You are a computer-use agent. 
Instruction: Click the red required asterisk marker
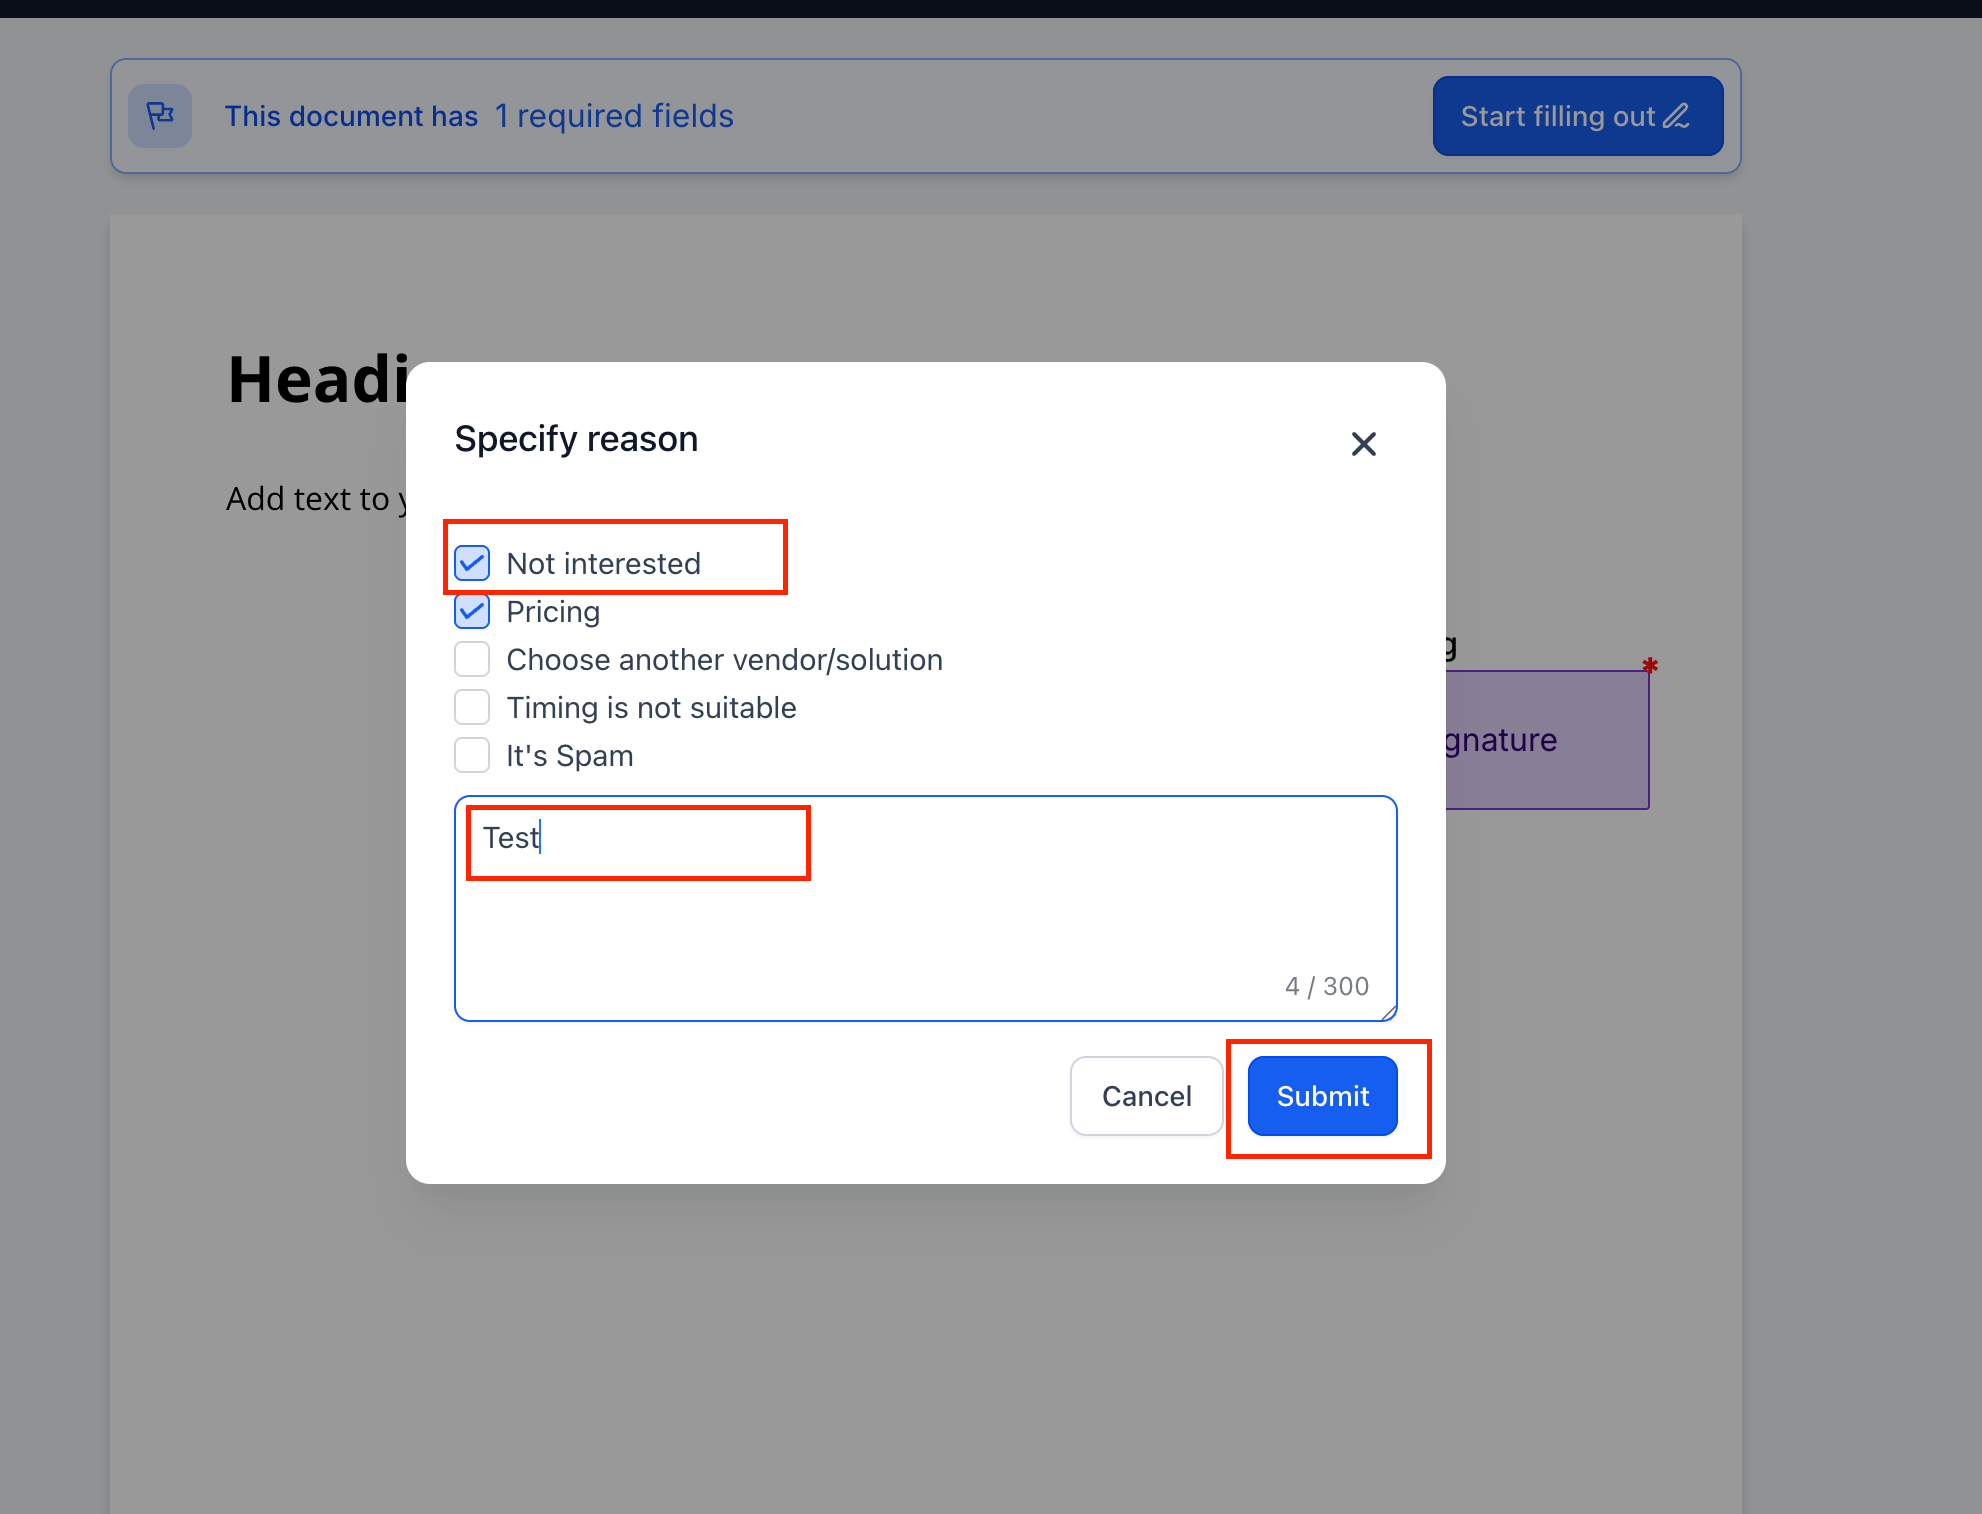1650,665
